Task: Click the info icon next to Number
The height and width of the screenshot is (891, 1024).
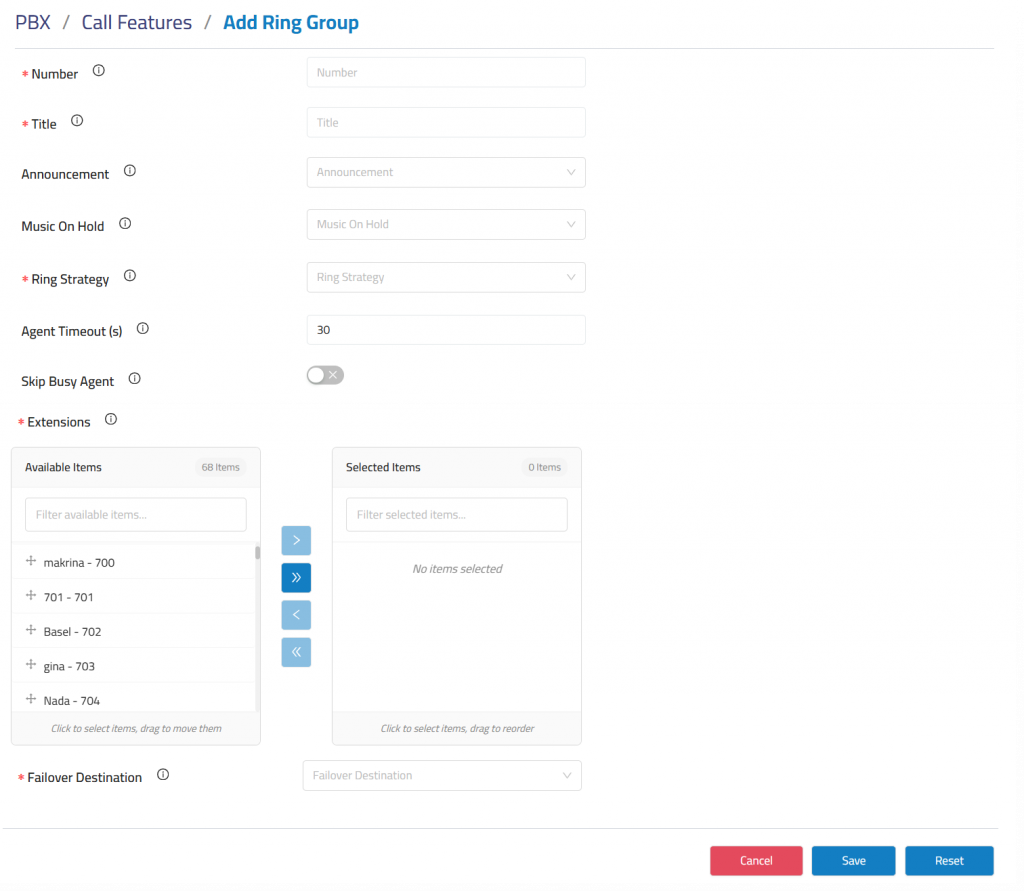Action: click(x=98, y=71)
